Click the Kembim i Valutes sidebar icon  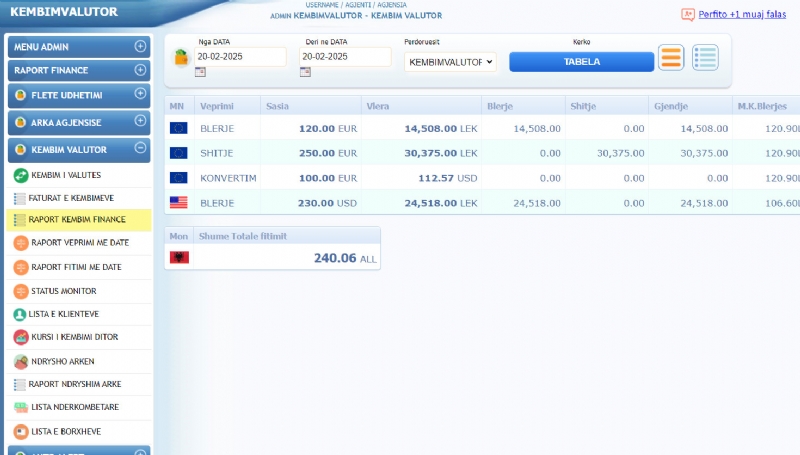pos(21,175)
